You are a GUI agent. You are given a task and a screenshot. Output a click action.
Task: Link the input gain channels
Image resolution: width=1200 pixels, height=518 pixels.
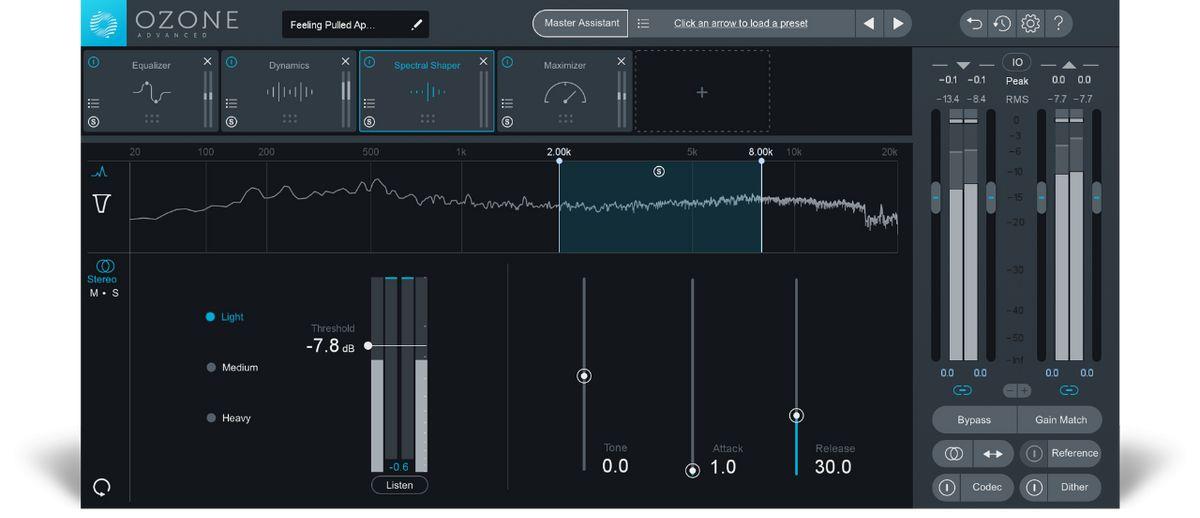[x=963, y=390]
